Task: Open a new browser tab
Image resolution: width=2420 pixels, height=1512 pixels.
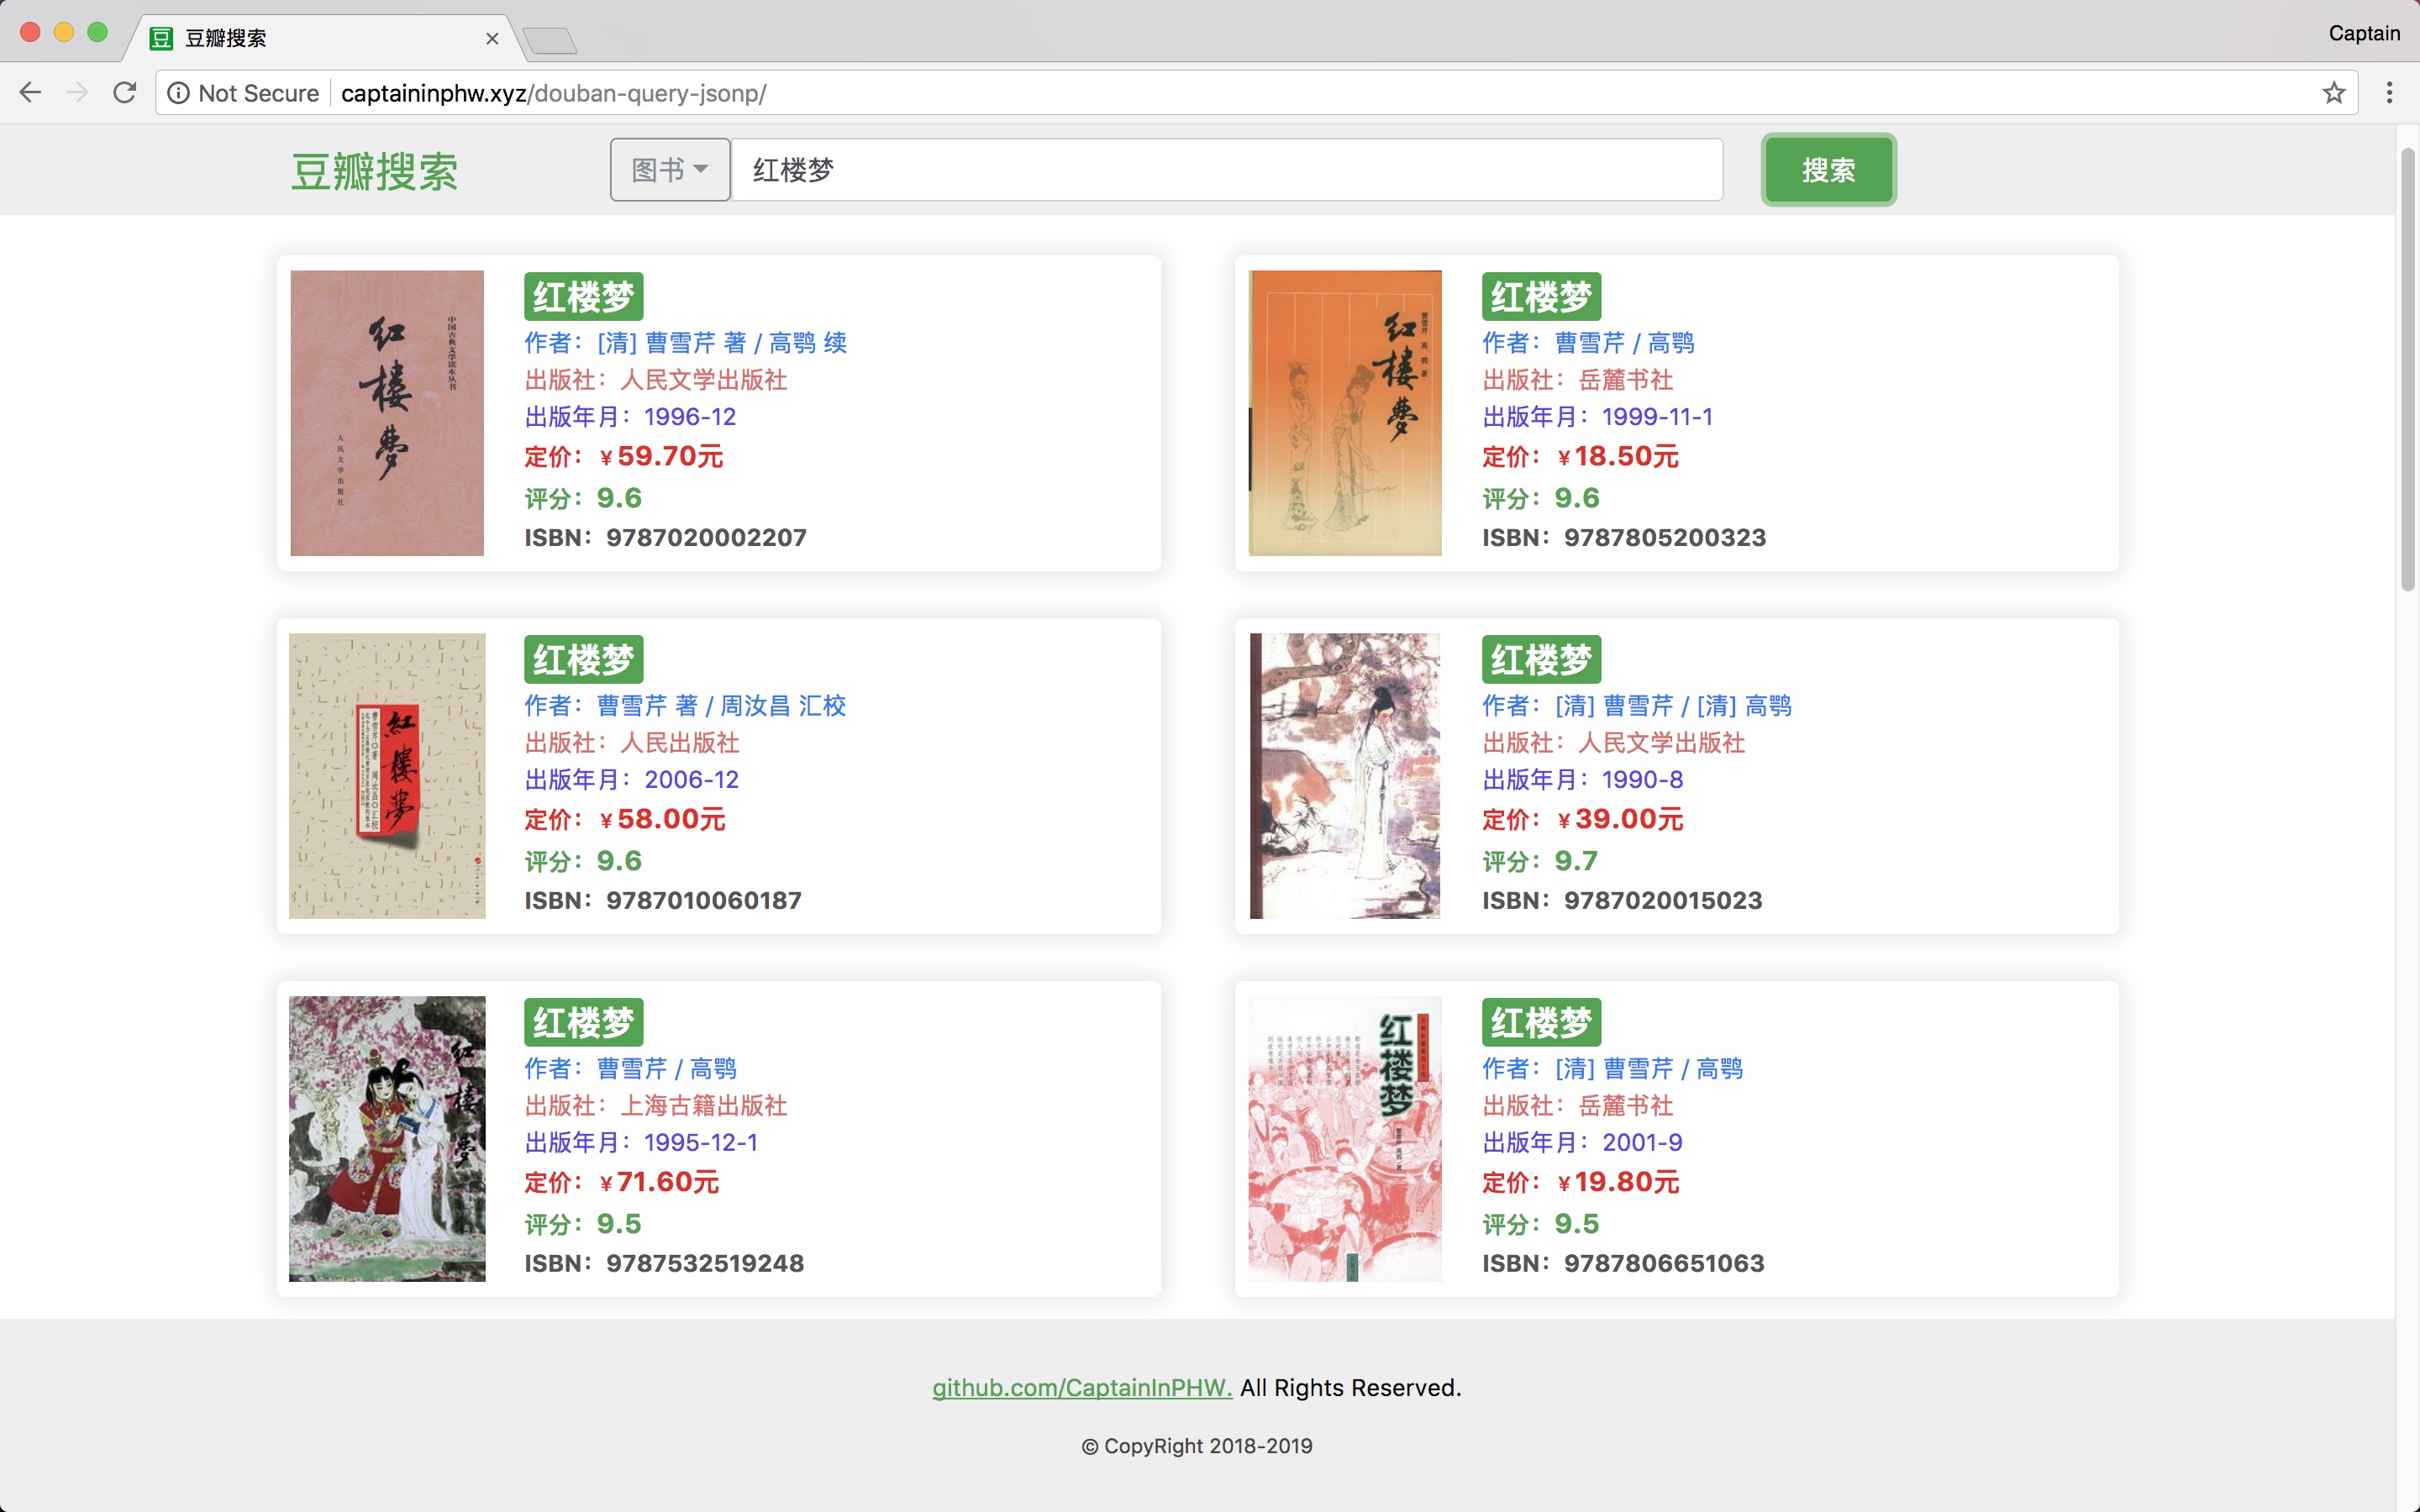Action: pyautogui.click(x=549, y=41)
